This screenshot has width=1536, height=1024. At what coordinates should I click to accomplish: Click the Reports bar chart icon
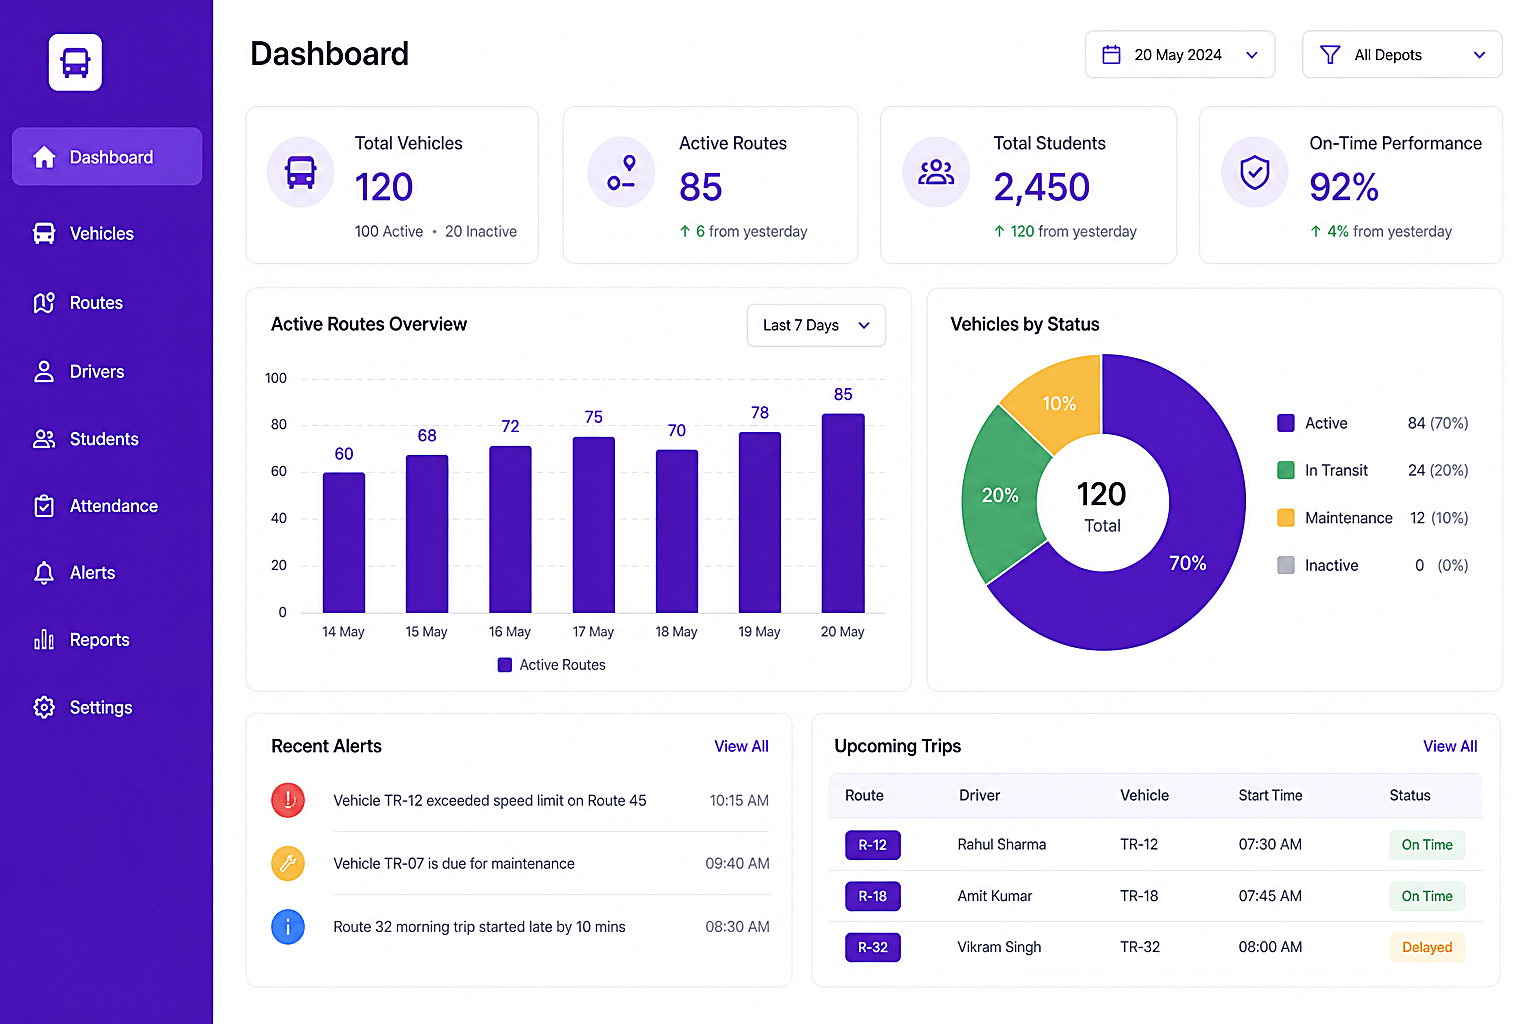click(44, 640)
